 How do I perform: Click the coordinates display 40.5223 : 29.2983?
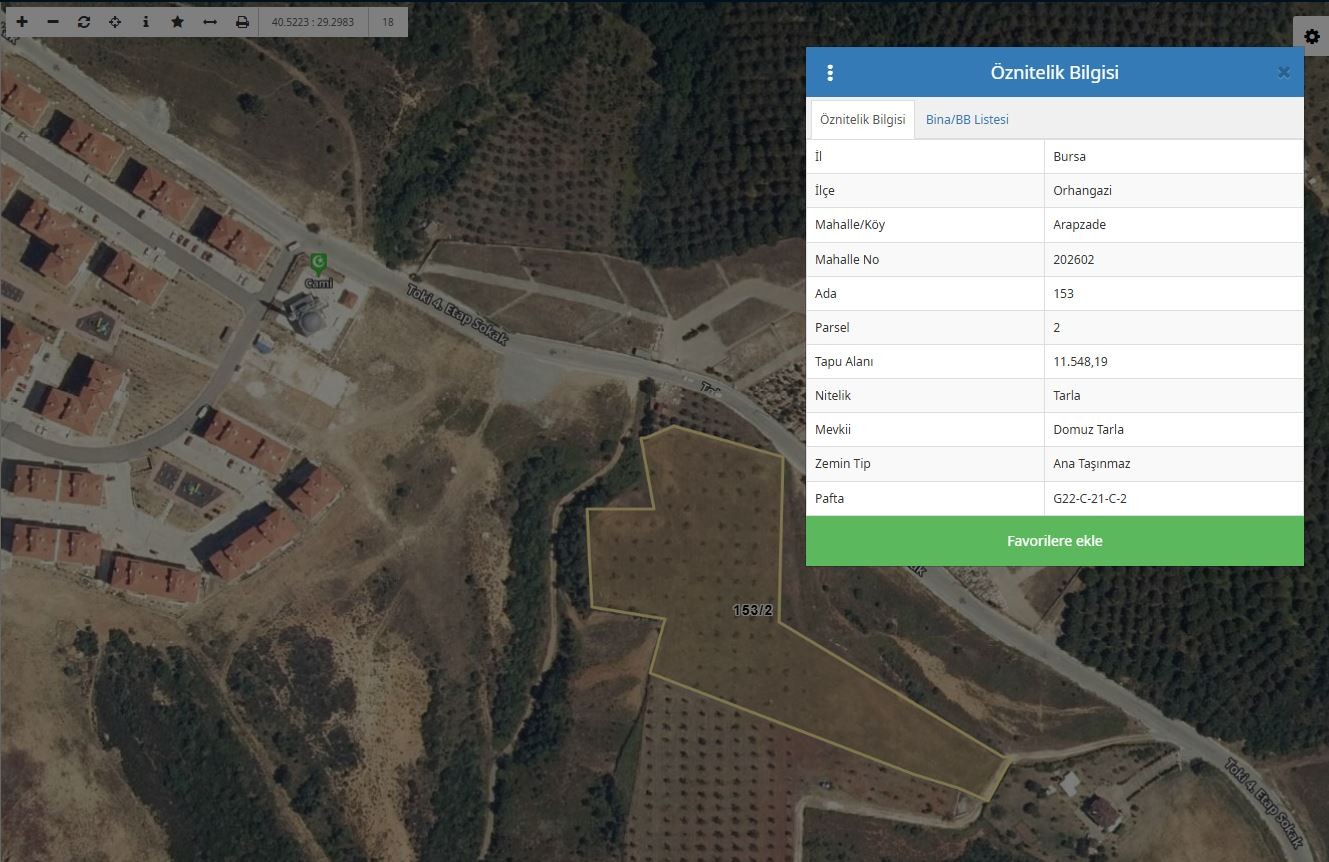[313, 21]
